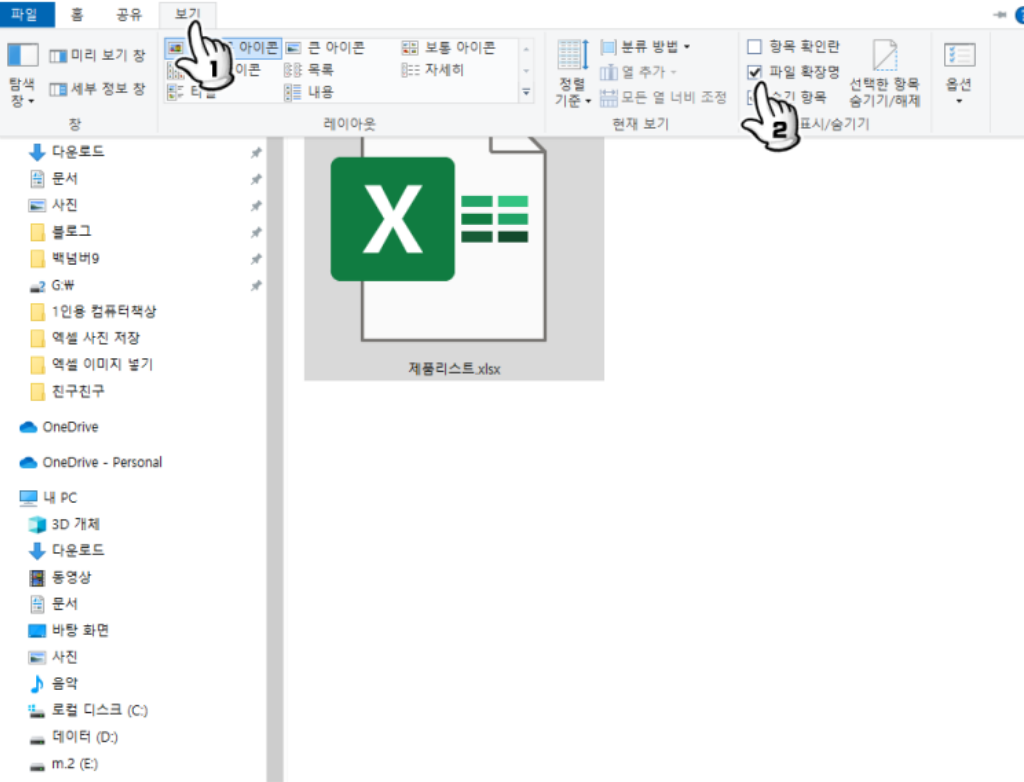Open the 동영상 folder
Image resolution: width=1024 pixels, height=782 pixels.
point(60,578)
